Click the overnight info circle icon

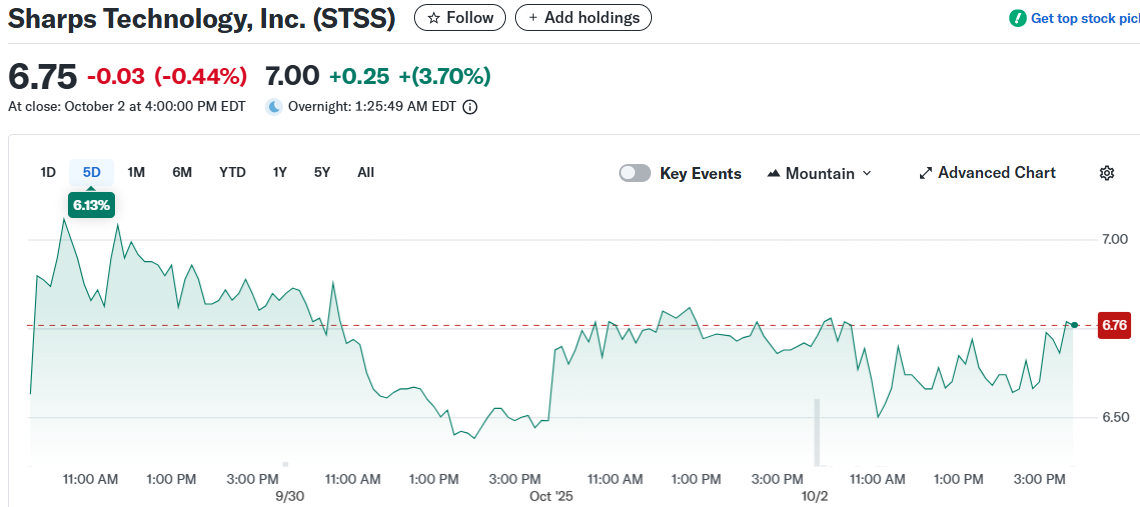tap(470, 107)
